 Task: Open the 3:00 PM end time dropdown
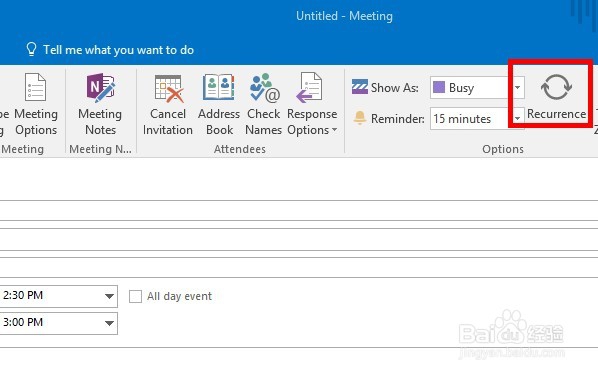click(x=109, y=323)
